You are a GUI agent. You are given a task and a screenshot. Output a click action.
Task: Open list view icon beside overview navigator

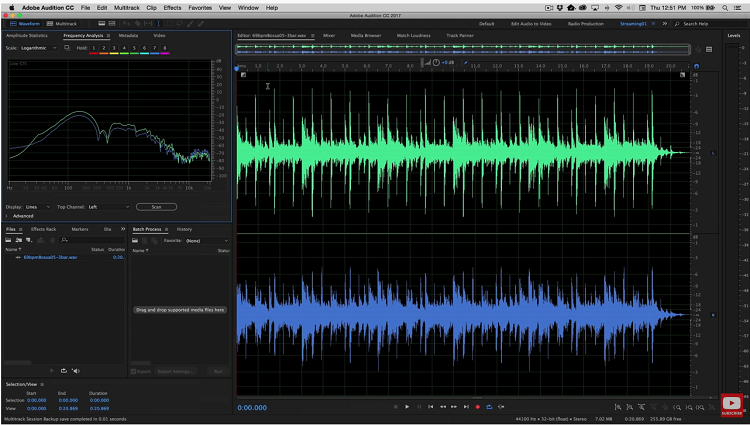(709, 49)
